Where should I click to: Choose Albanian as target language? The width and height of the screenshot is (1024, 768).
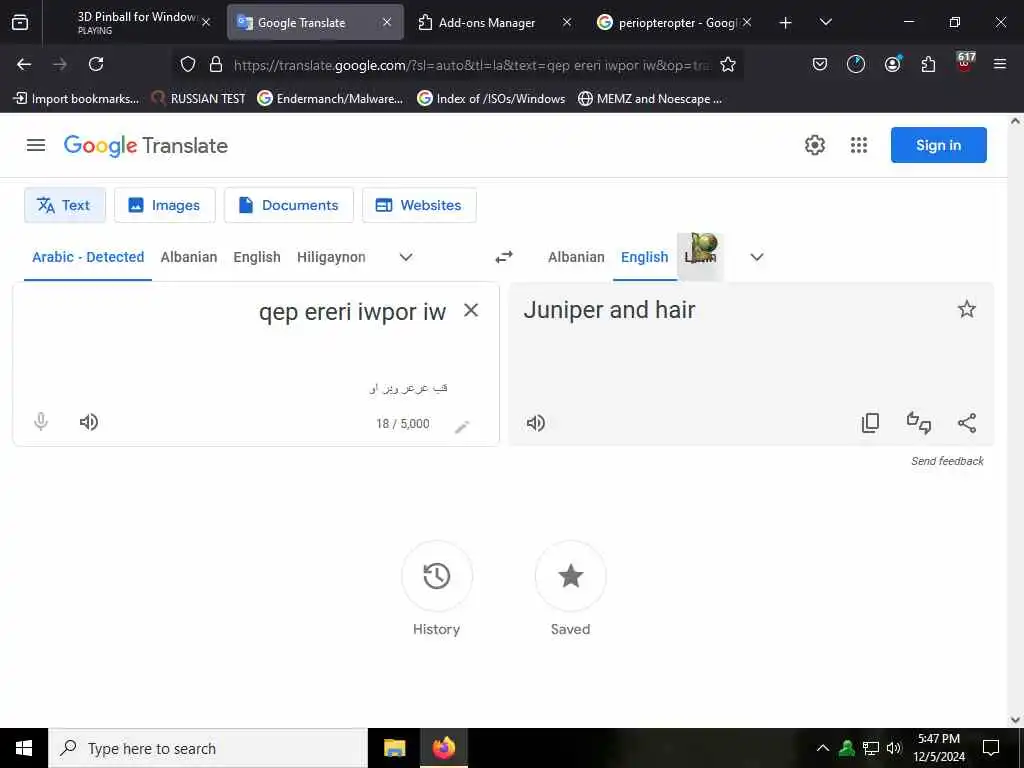[576, 257]
